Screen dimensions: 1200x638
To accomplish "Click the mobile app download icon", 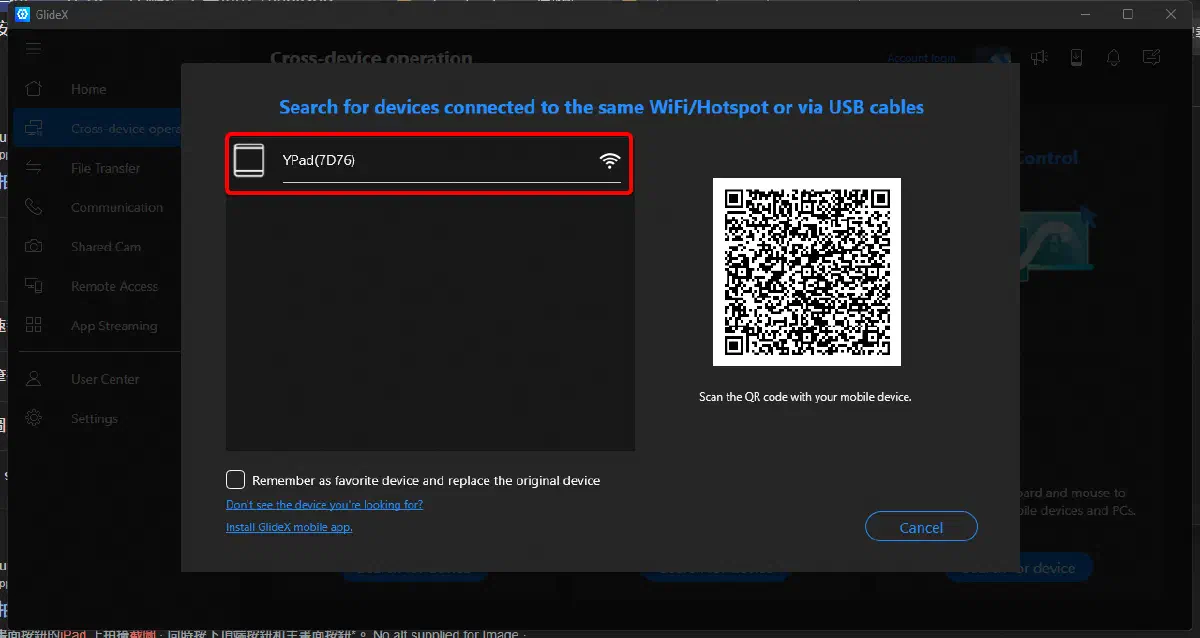I will click(1076, 58).
